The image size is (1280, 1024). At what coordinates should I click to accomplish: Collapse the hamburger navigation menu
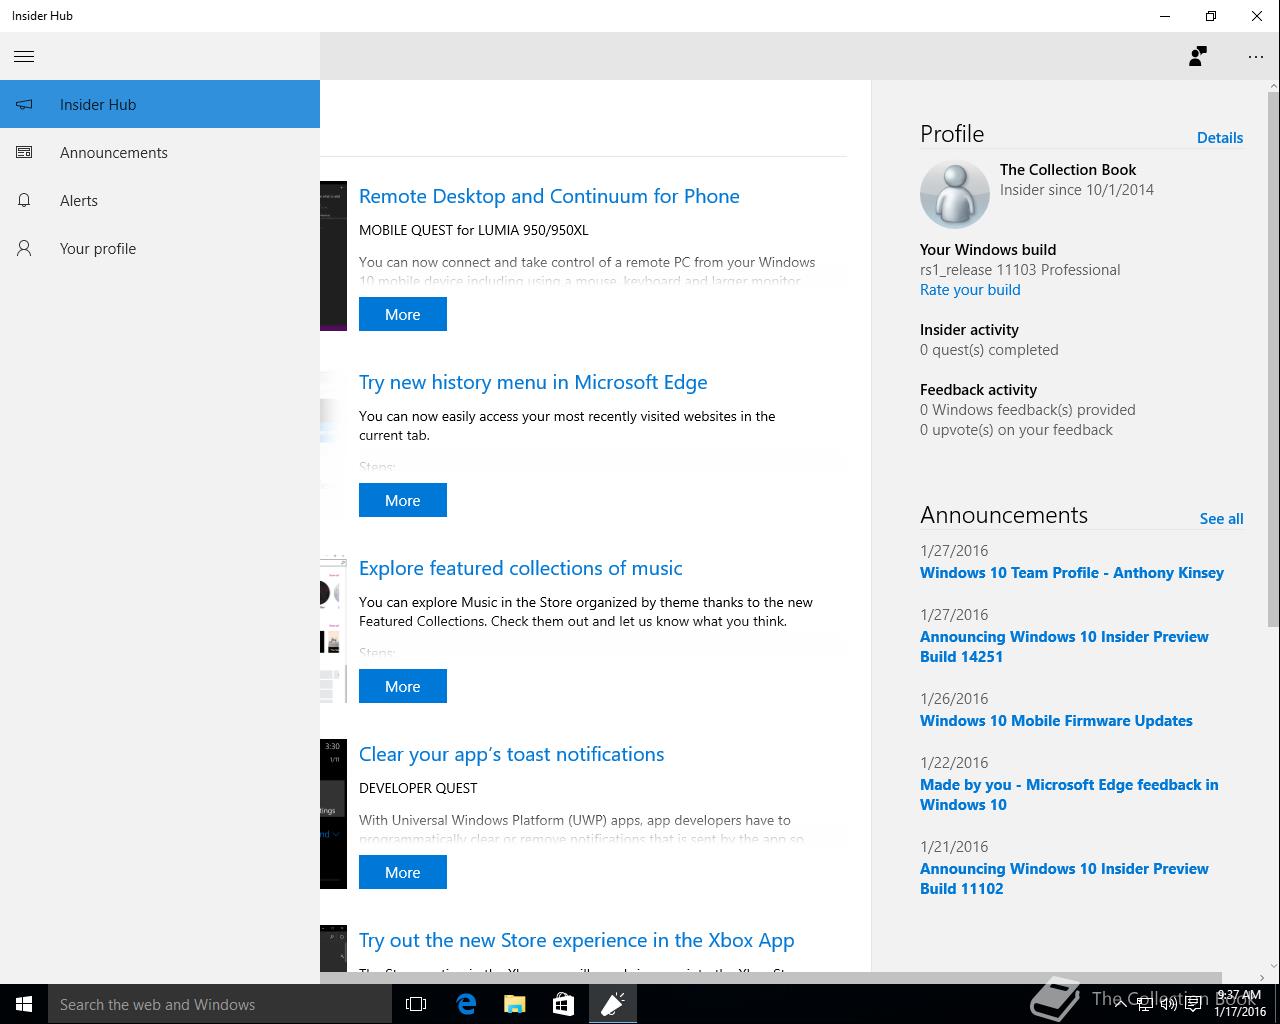pyautogui.click(x=24, y=56)
